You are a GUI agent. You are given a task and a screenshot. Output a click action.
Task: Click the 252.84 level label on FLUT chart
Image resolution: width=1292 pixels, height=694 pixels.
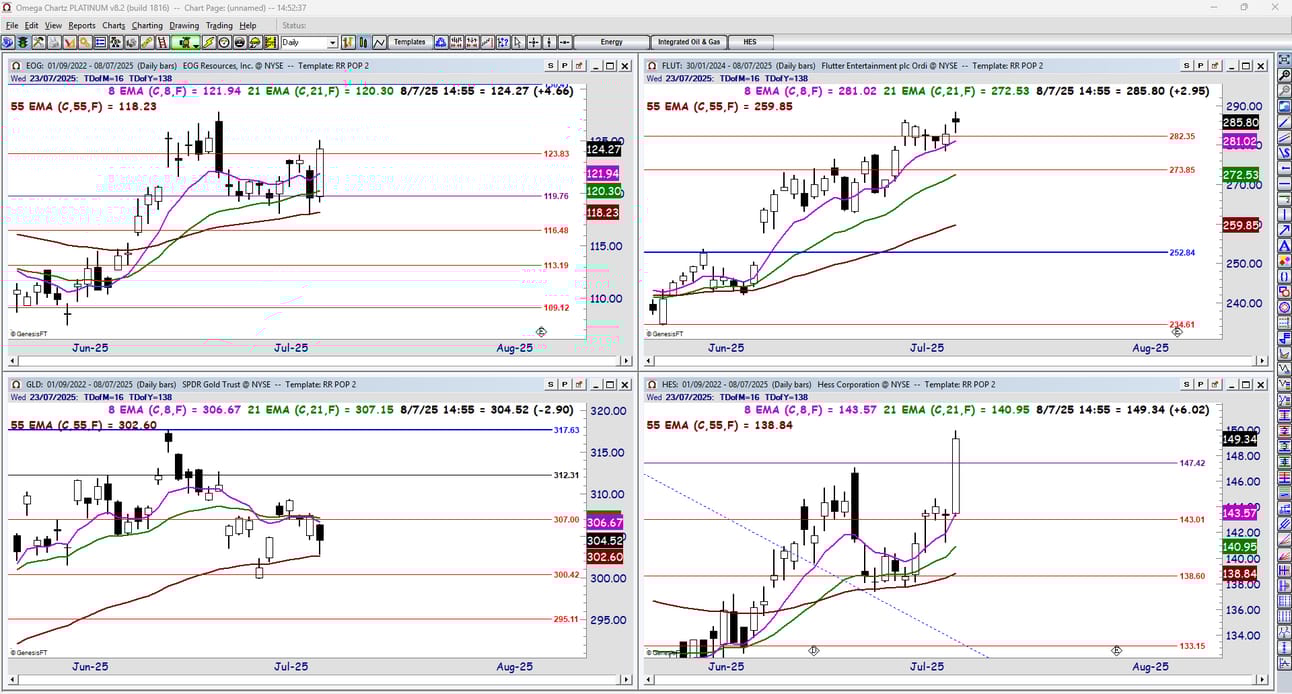1182,252
